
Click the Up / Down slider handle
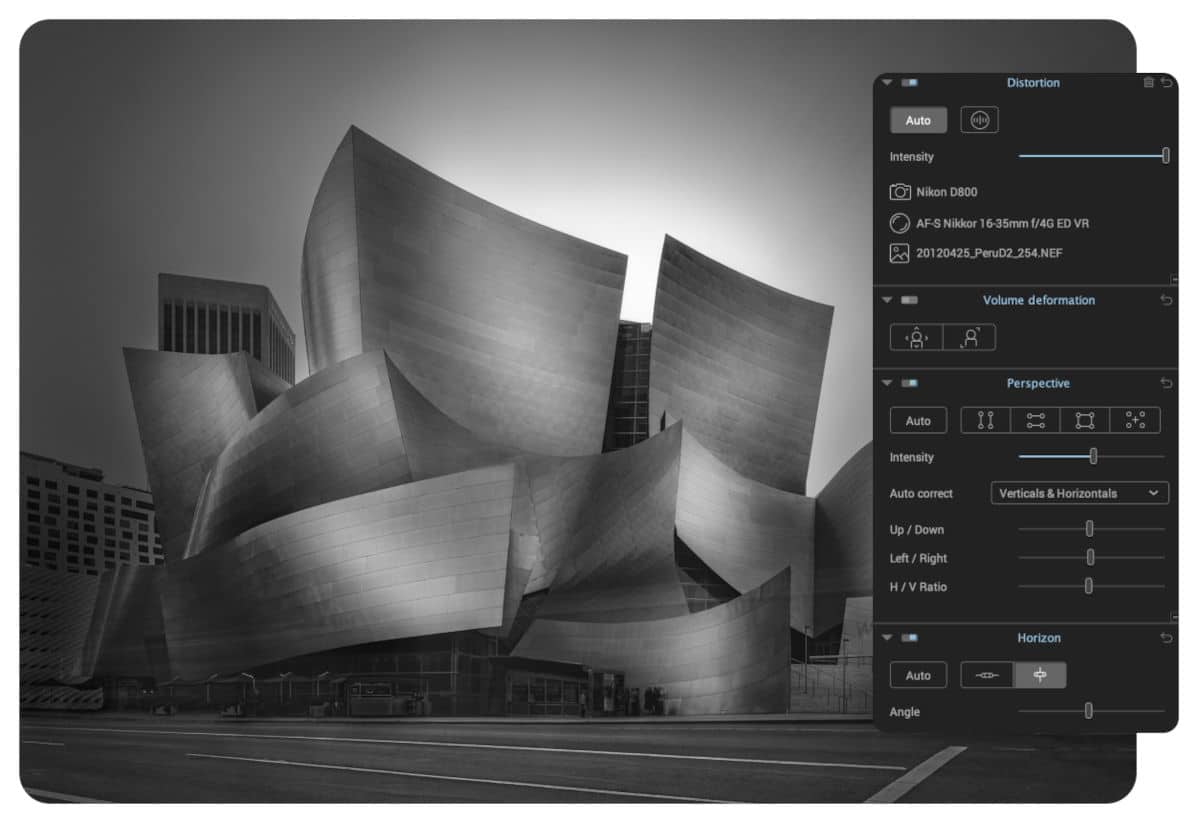point(1089,529)
